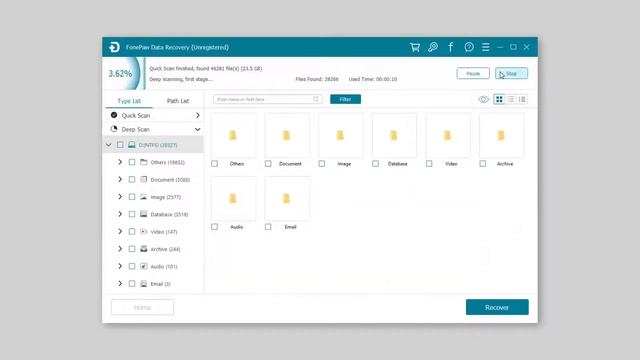Select the Database (3518) tree row label
640x360 pixels.
click(169, 214)
